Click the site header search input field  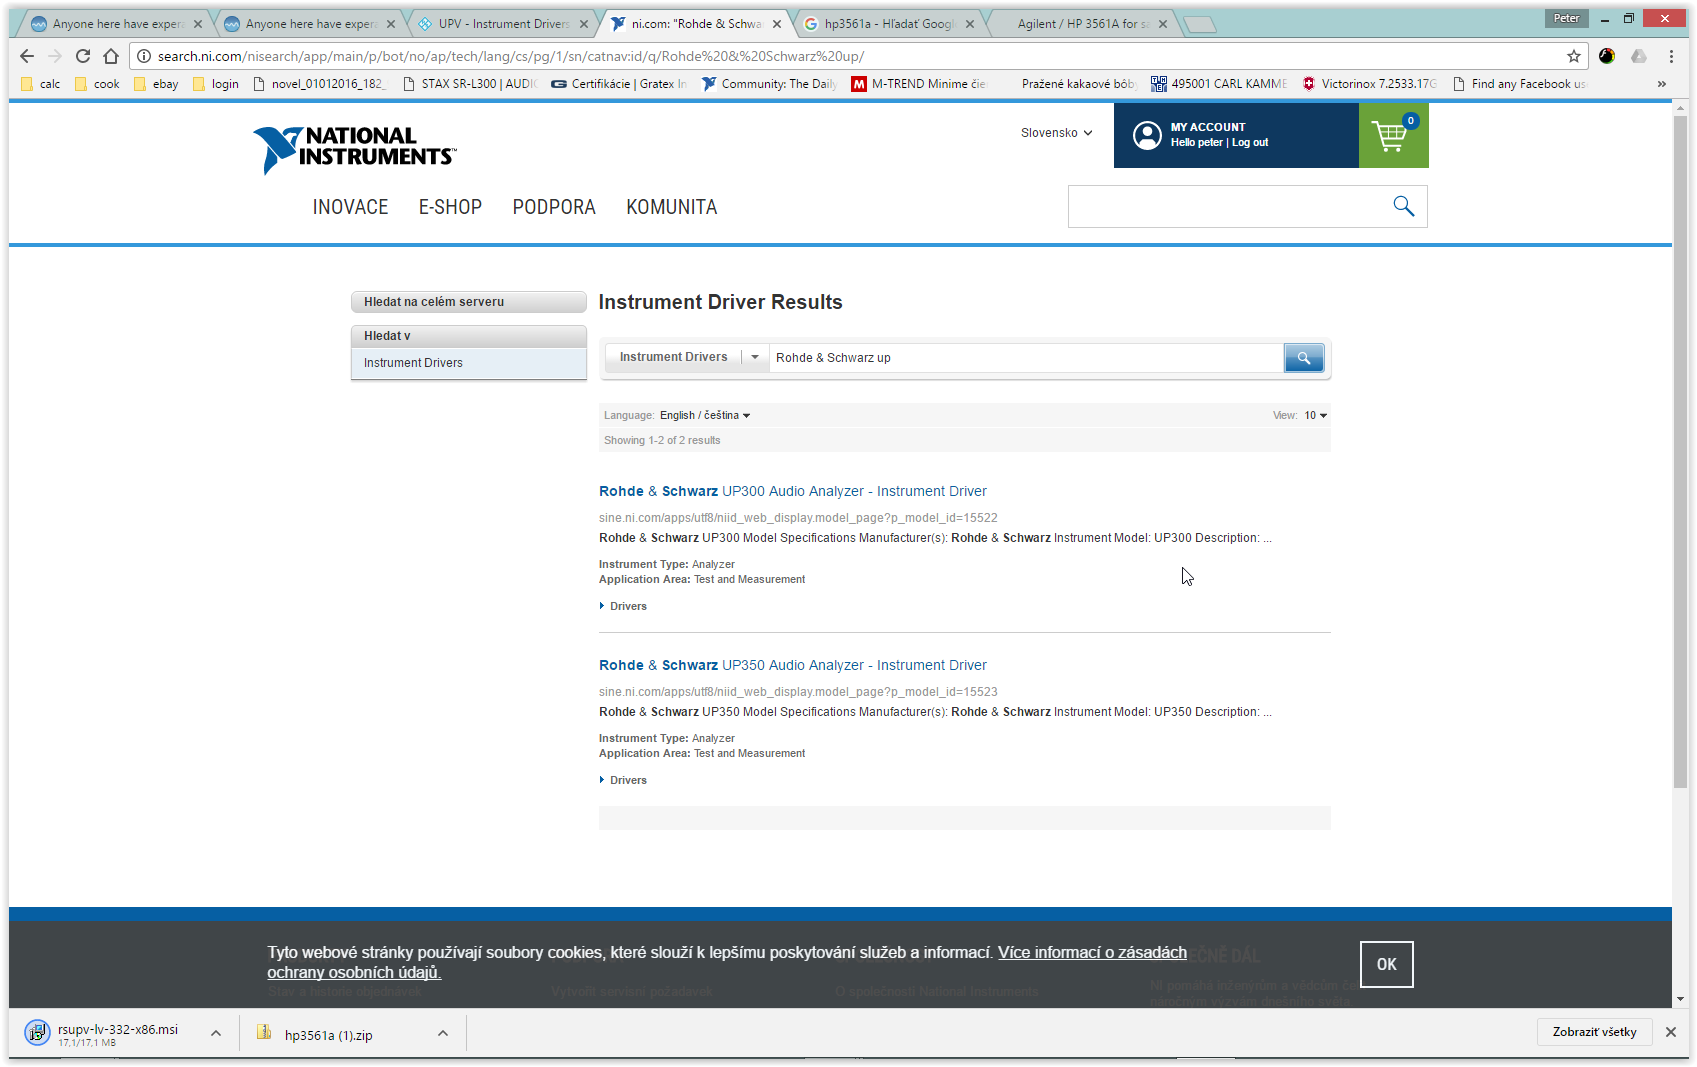pyautogui.click(x=1229, y=206)
